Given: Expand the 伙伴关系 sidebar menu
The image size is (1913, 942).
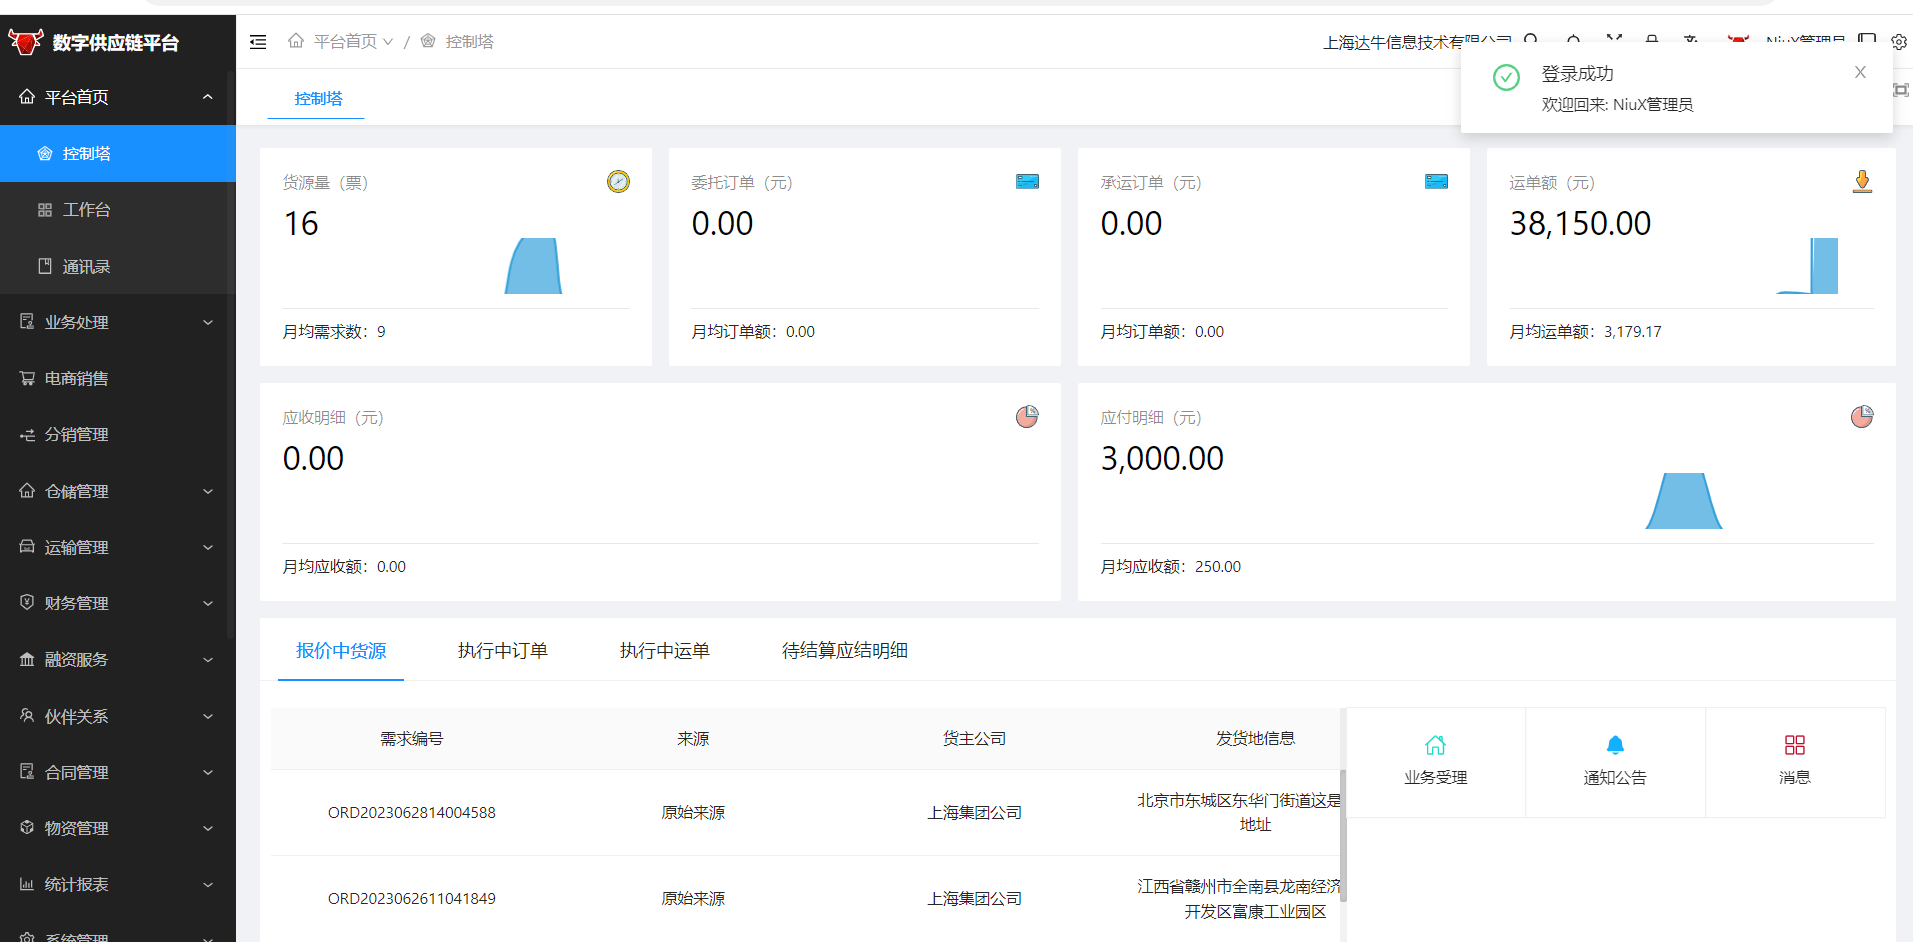Looking at the screenshot, I should pyautogui.click(x=118, y=716).
